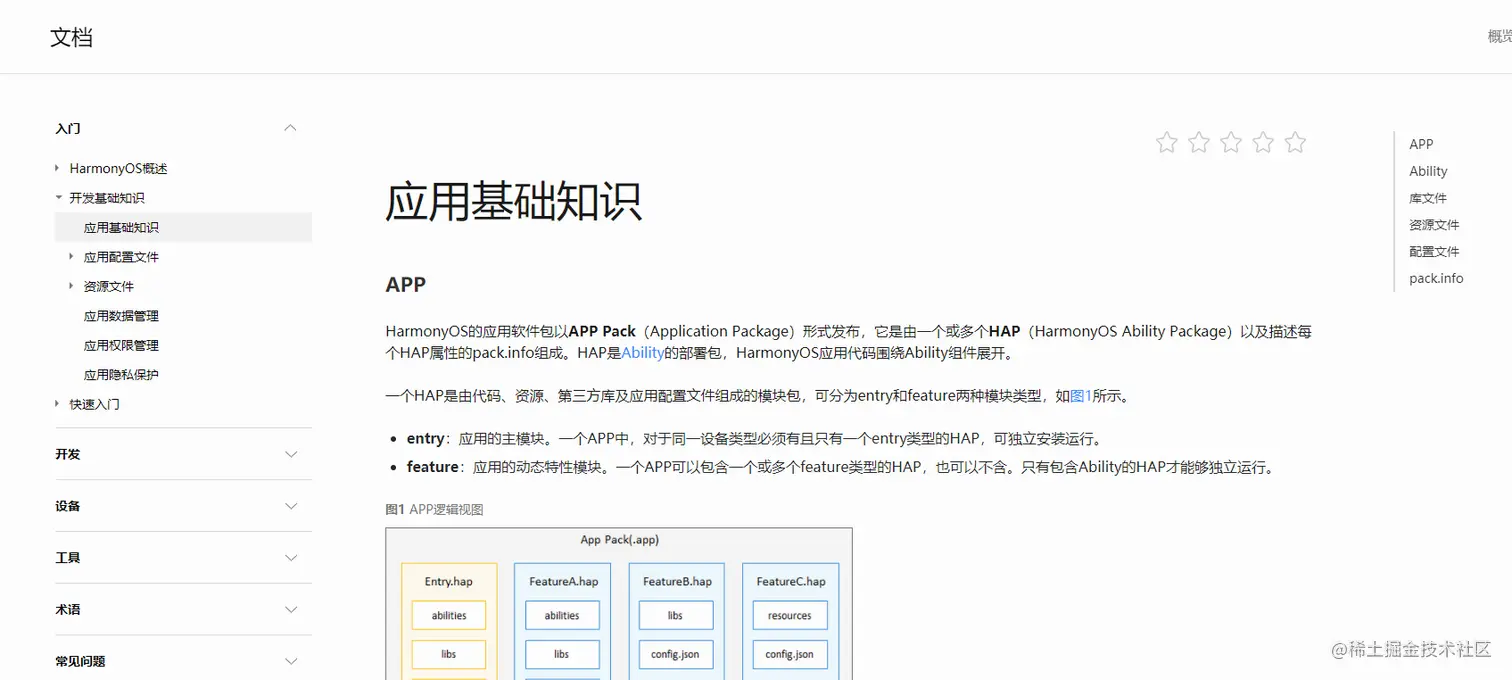Select 应用基础知识 sidebar item
Image resolution: width=1512 pixels, height=680 pixels.
[x=184, y=227]
